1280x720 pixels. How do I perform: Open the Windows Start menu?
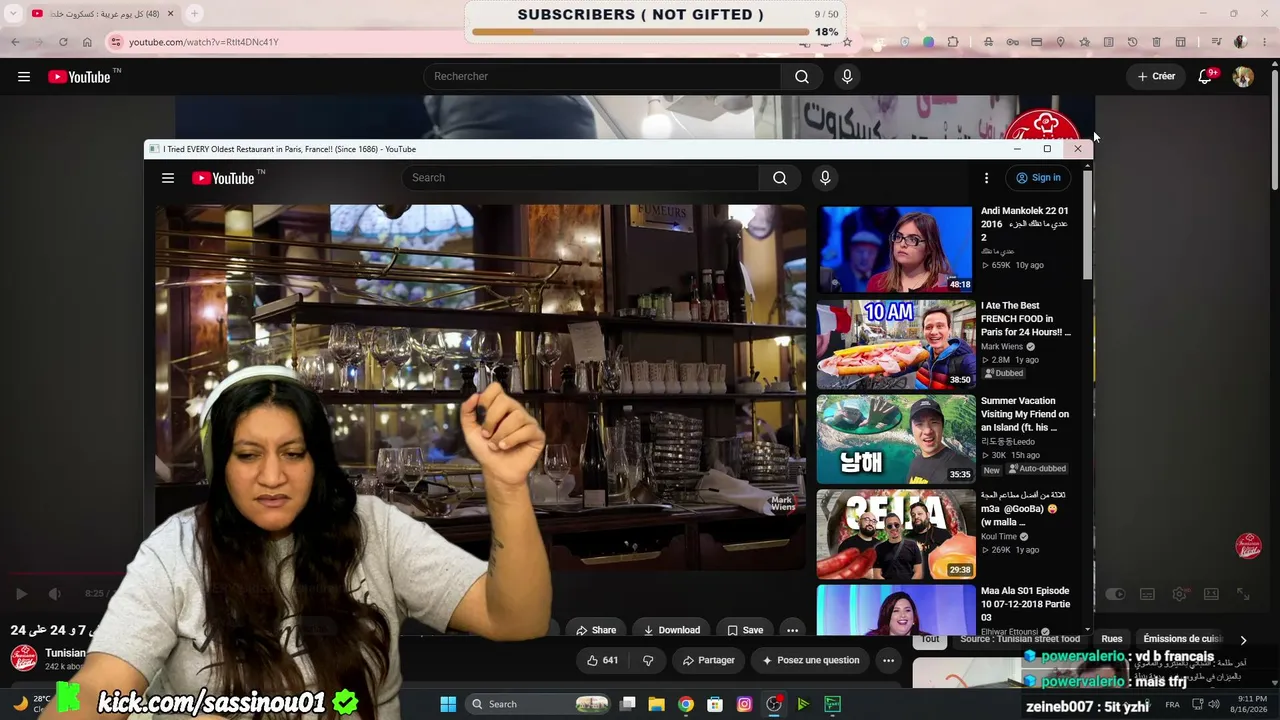point(448,704)
